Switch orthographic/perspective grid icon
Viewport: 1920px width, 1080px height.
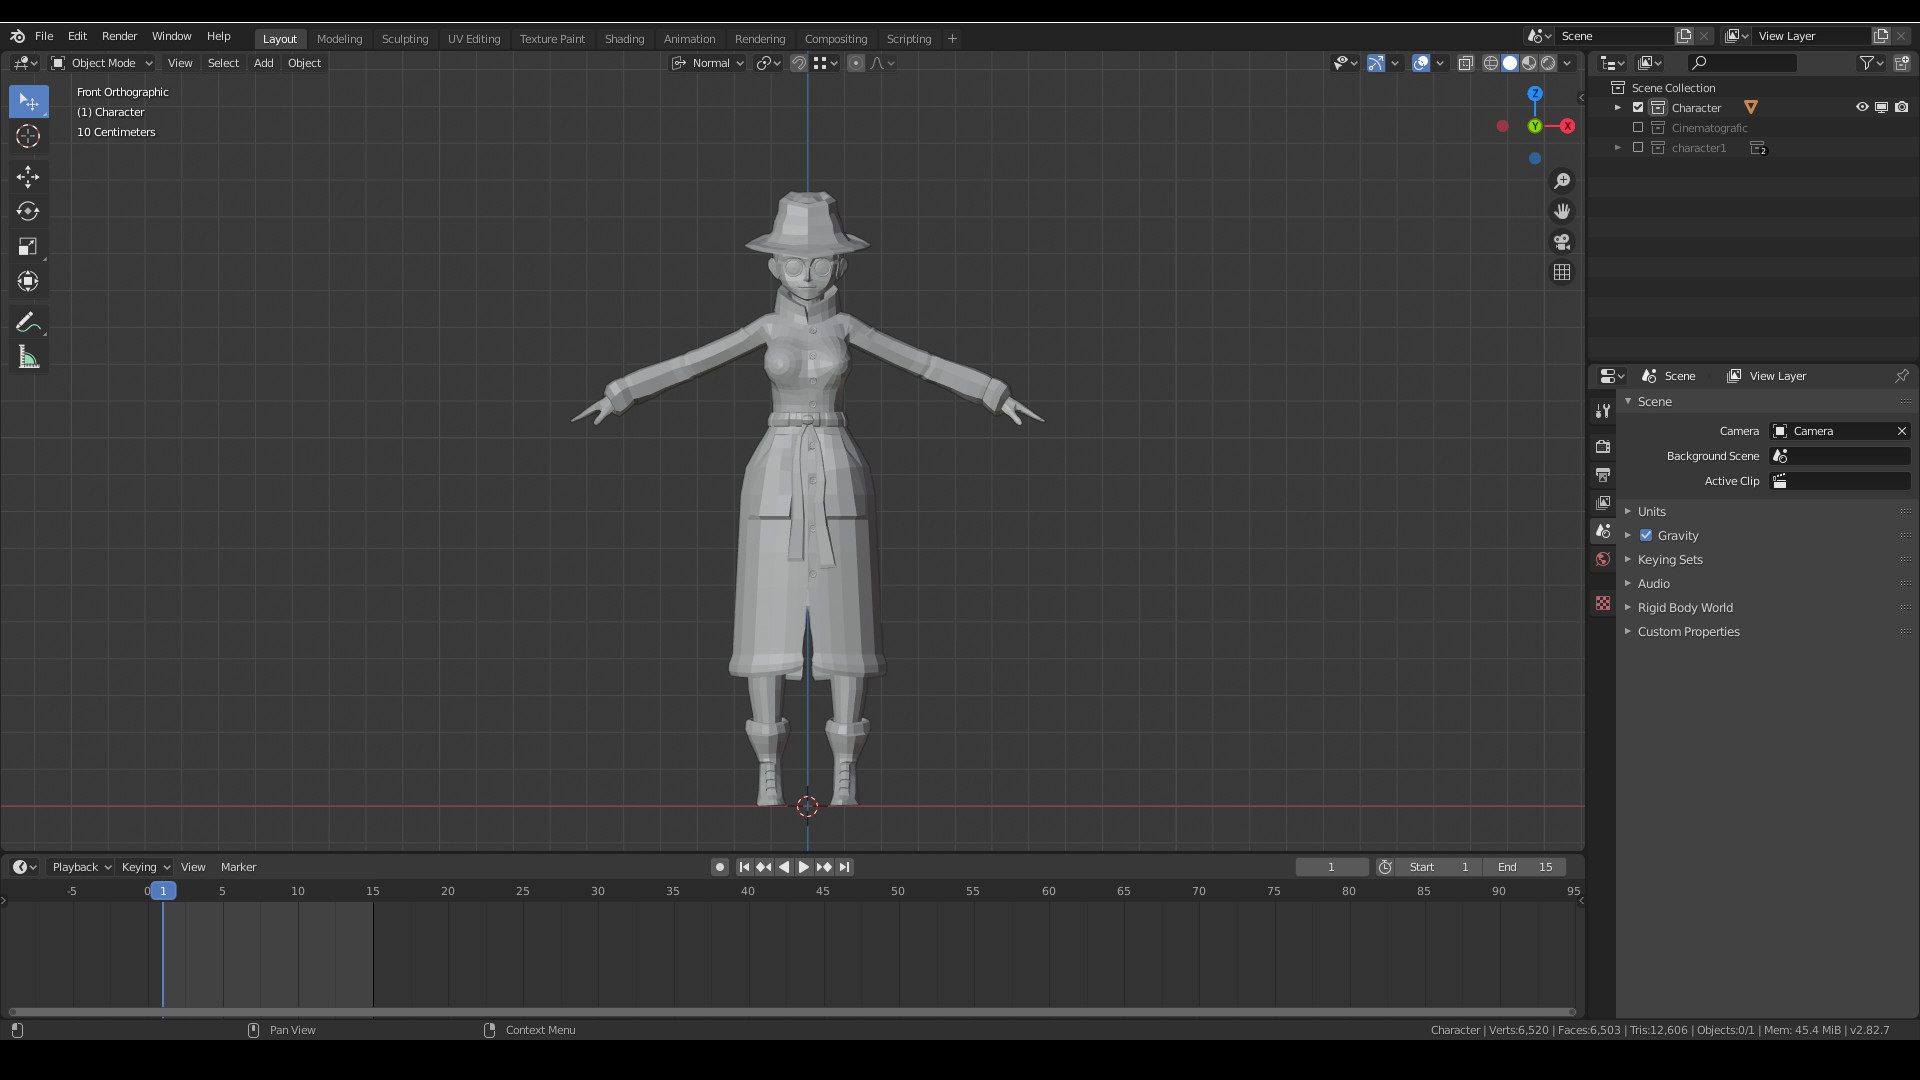[1562, 272]
